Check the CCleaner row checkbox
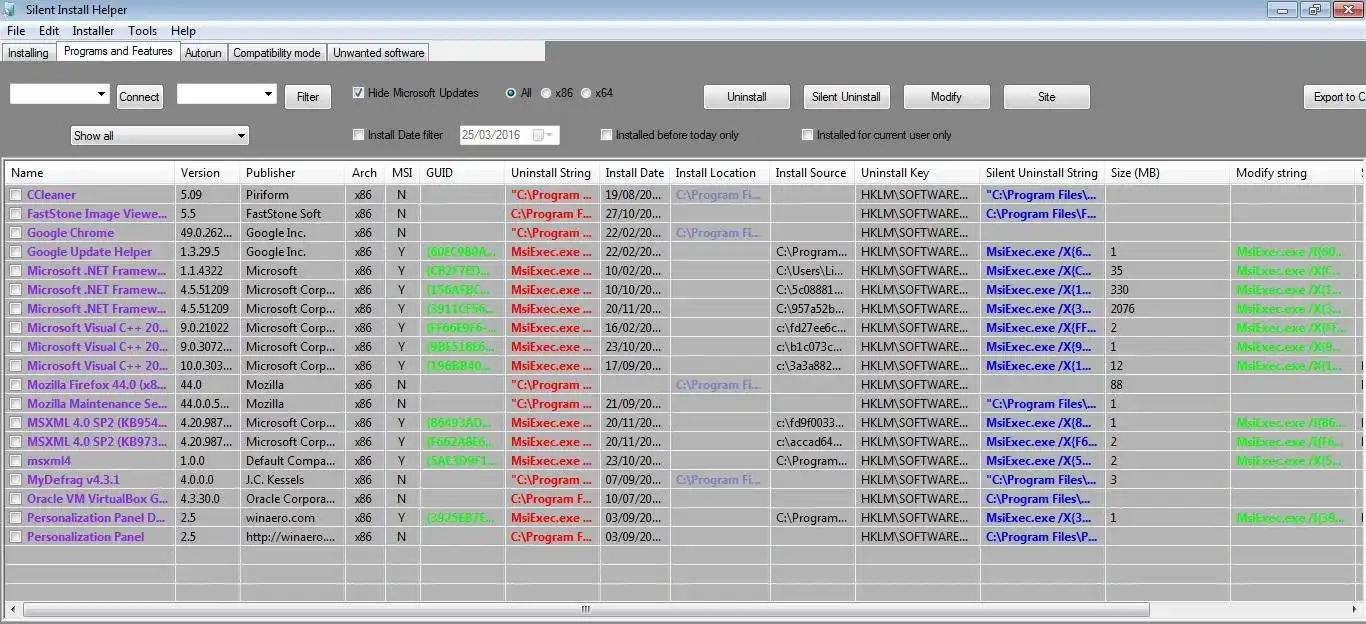Viewport: 1366px width, 624px height. click(x=15, y=195)
